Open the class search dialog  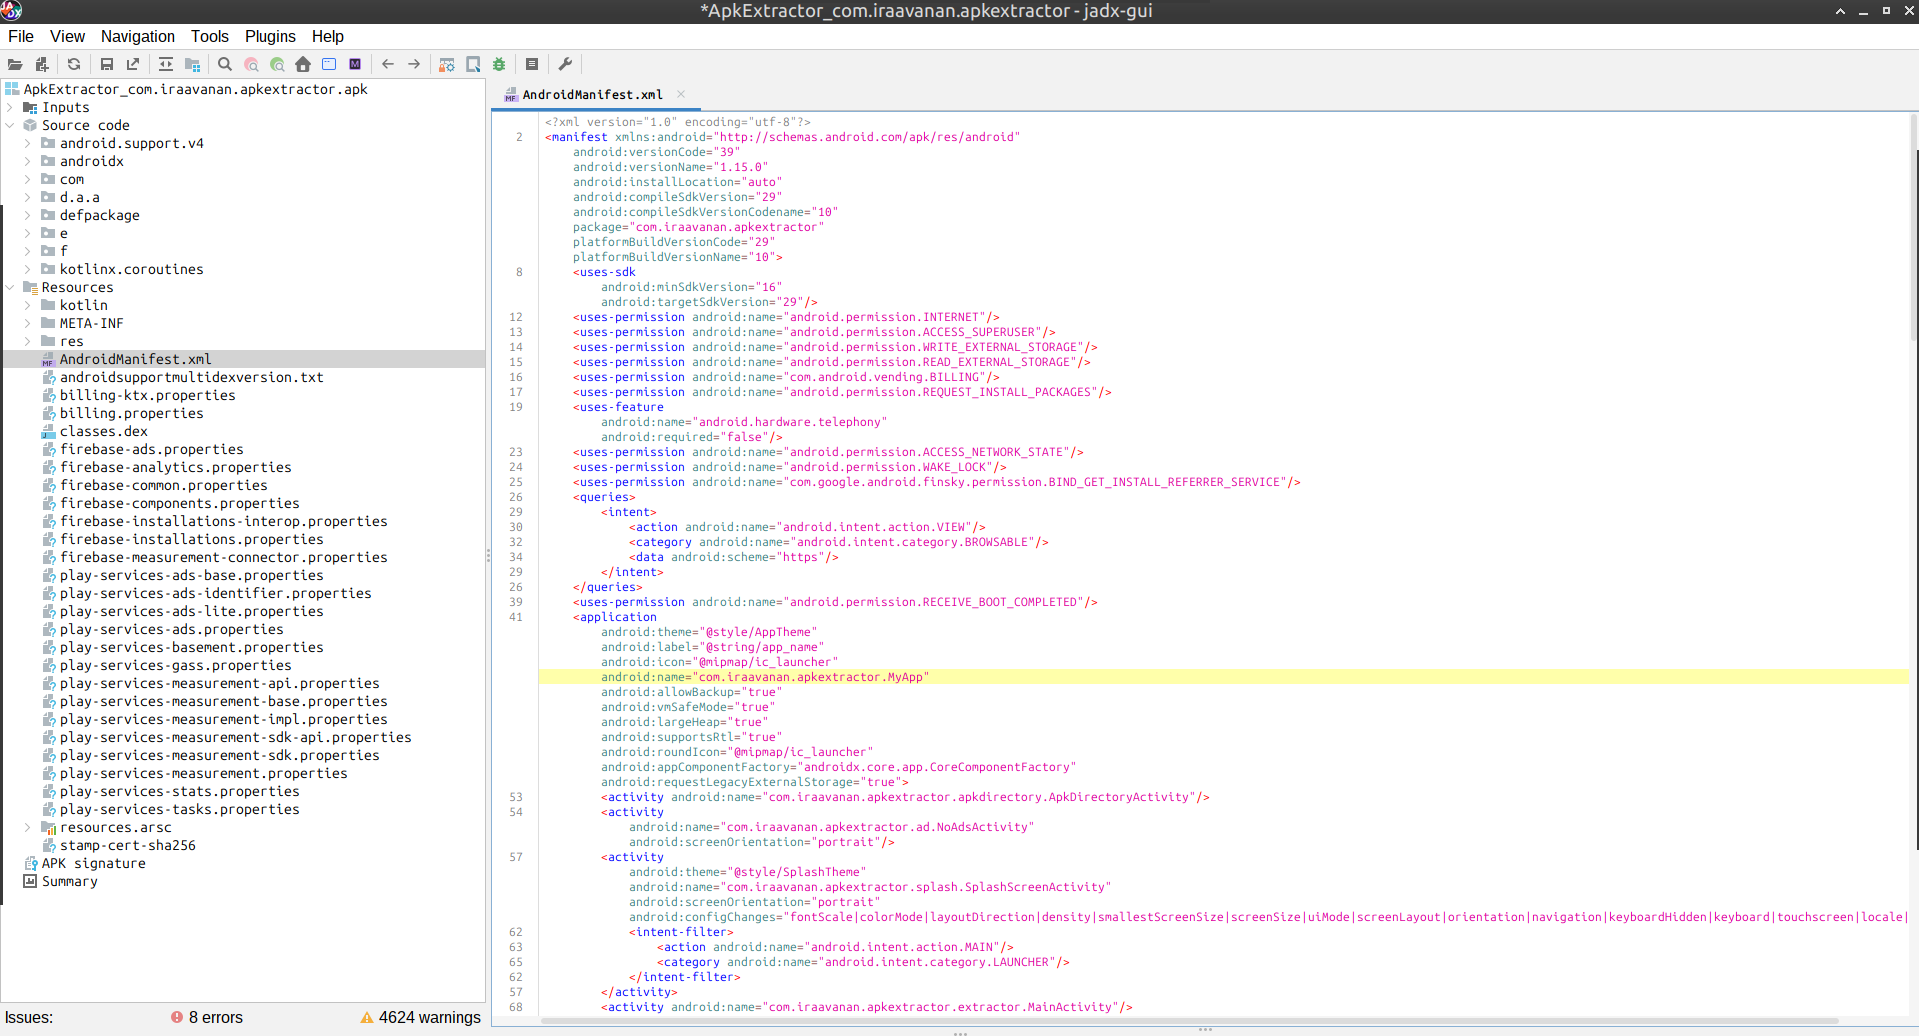point(252,64)
